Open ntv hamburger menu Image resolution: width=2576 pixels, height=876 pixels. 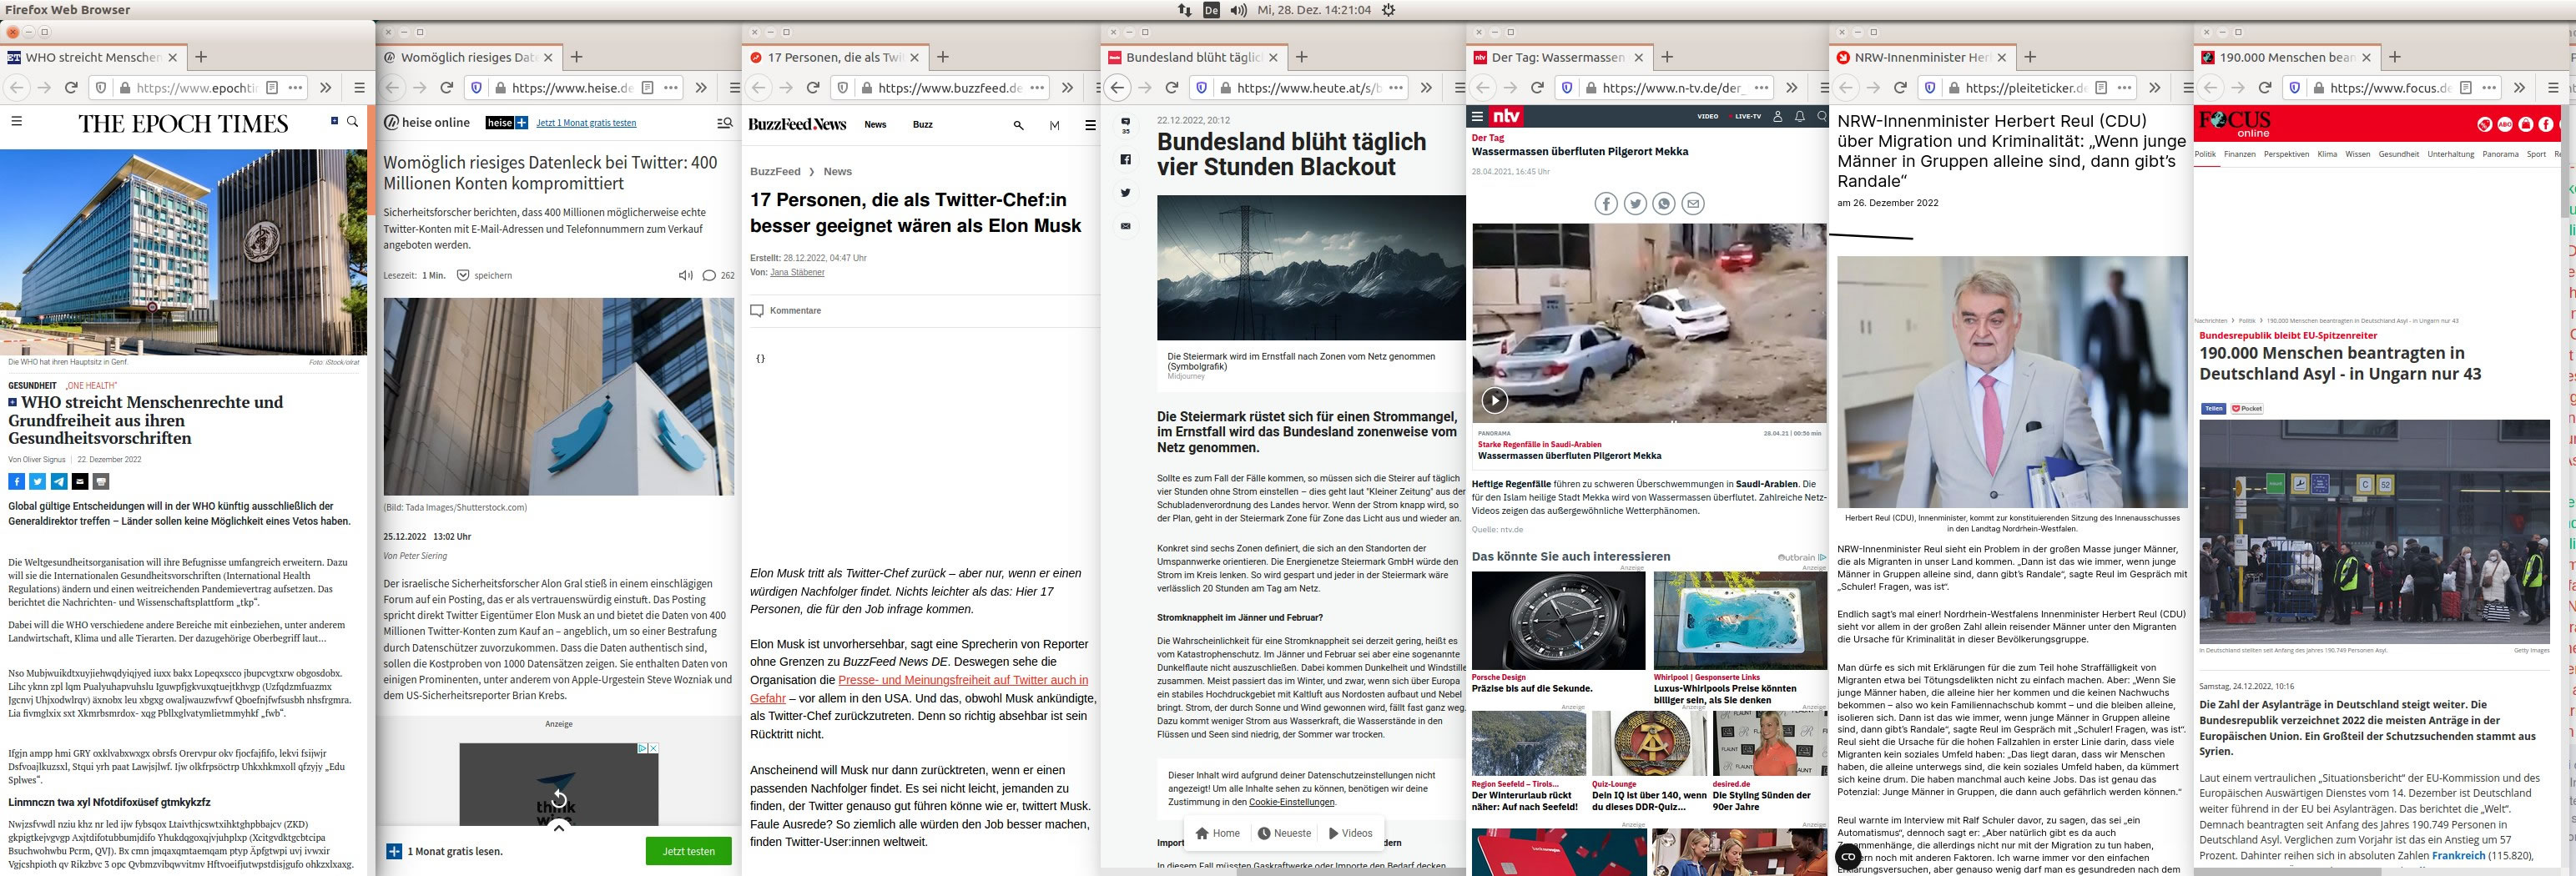tap(1477, 116)
